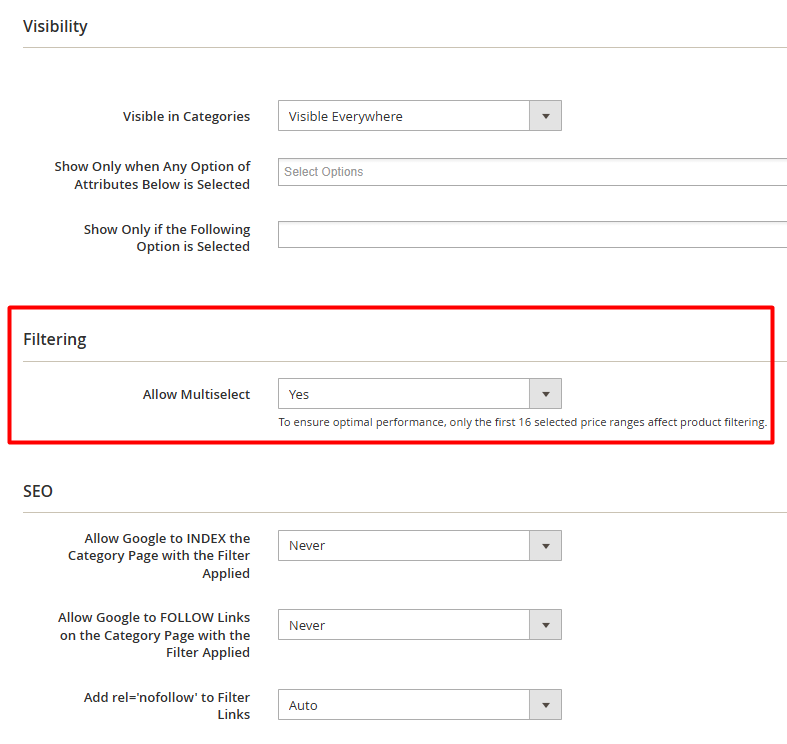787x744 pixels.
Task: Click the Visibility section heading
Action: (x=55, y=26)
